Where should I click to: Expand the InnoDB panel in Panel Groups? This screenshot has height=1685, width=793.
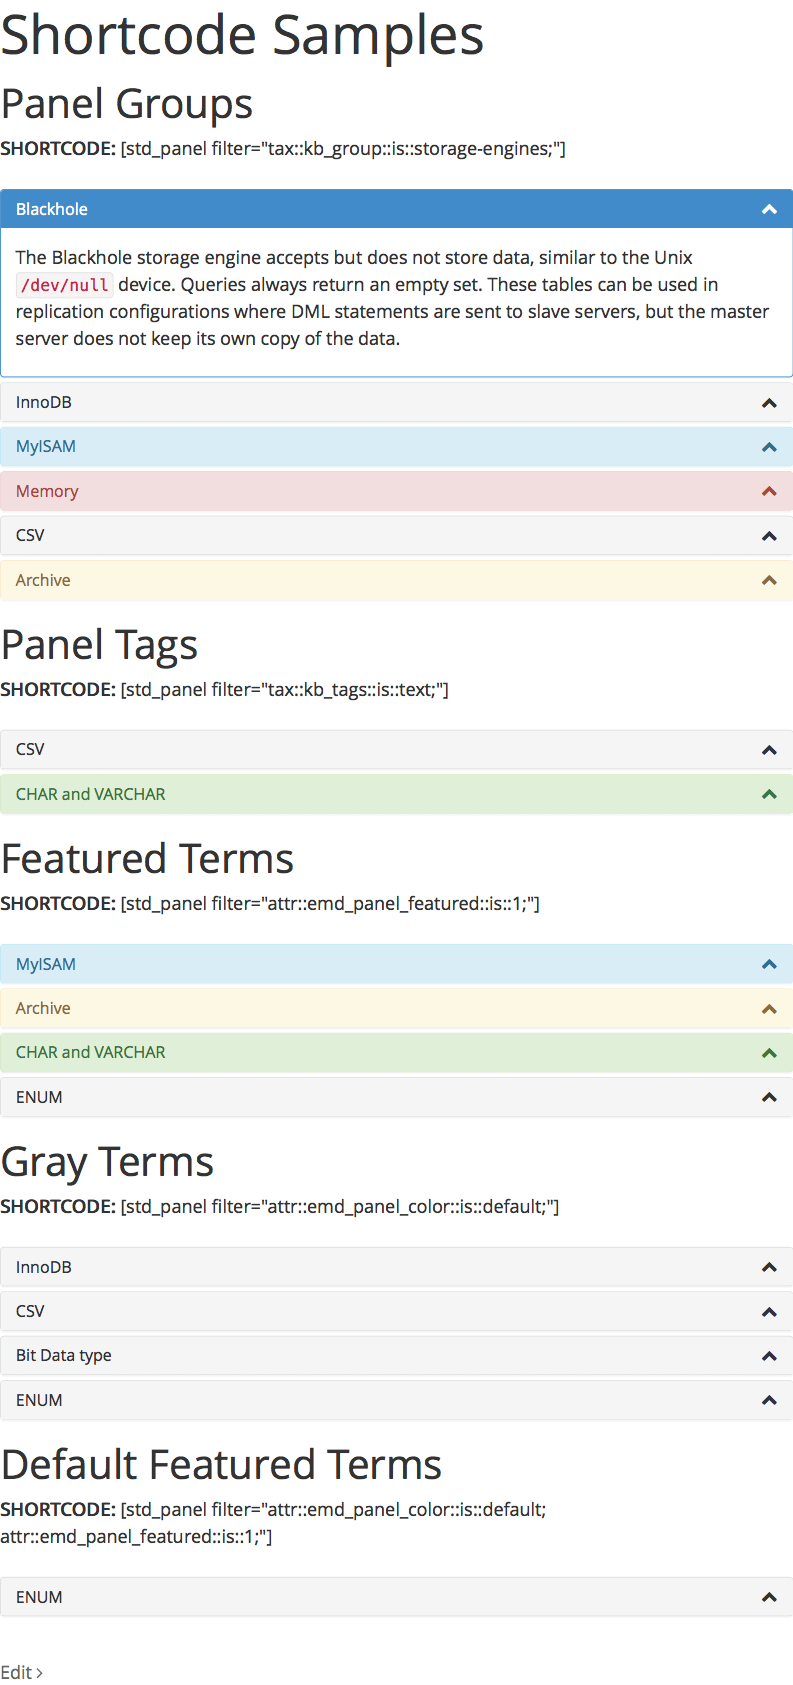(396, 402)
